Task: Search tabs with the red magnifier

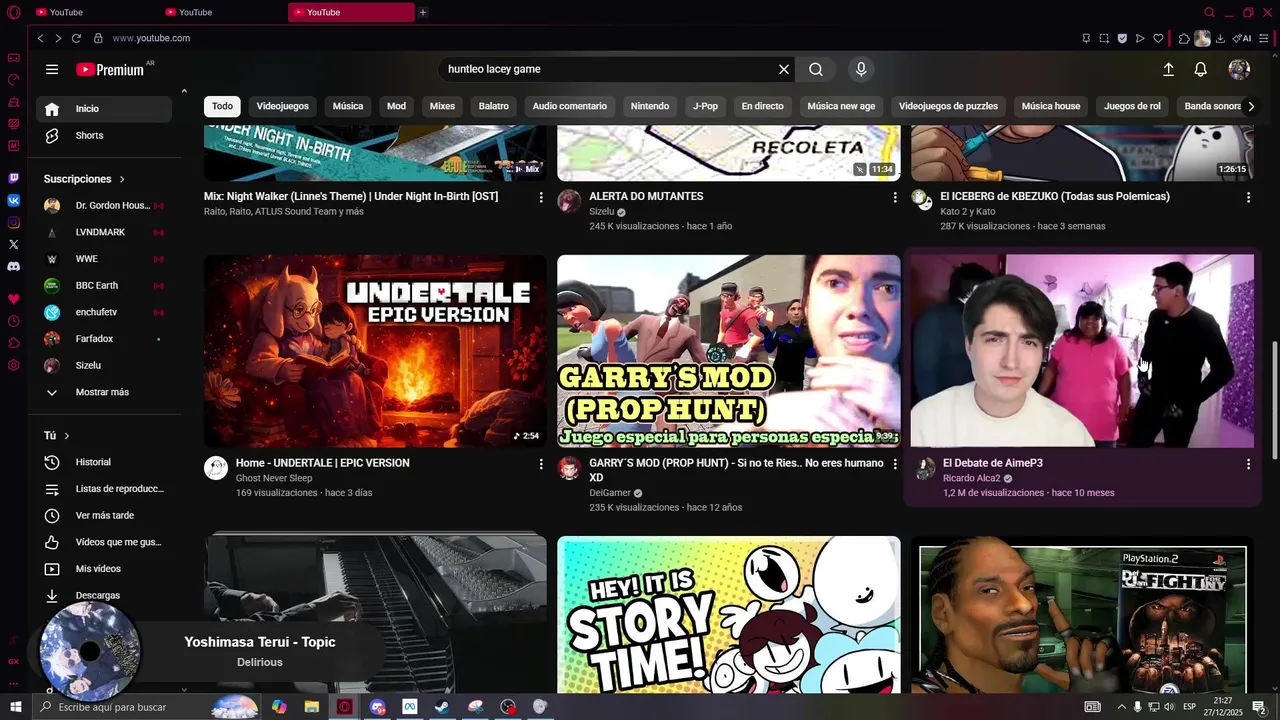Action: point(1209,12)
